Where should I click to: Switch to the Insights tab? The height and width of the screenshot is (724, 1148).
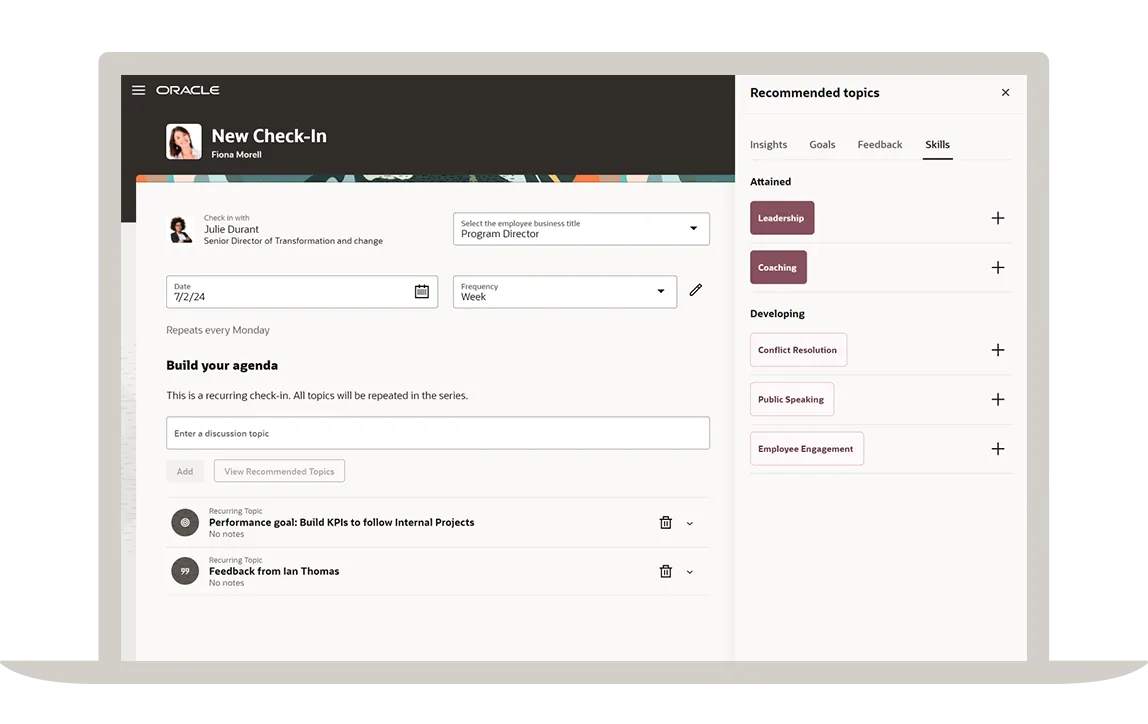coord(768,145)
